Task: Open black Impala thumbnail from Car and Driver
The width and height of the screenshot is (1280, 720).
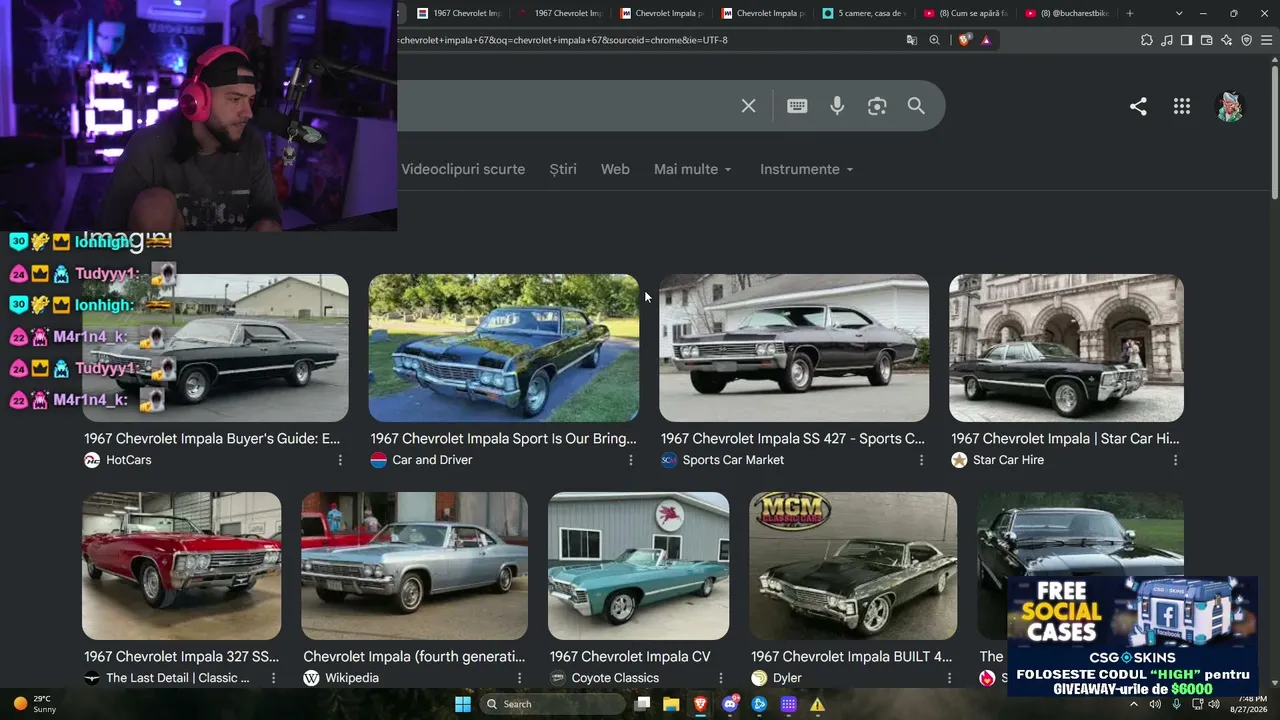Action: (504, 348)
